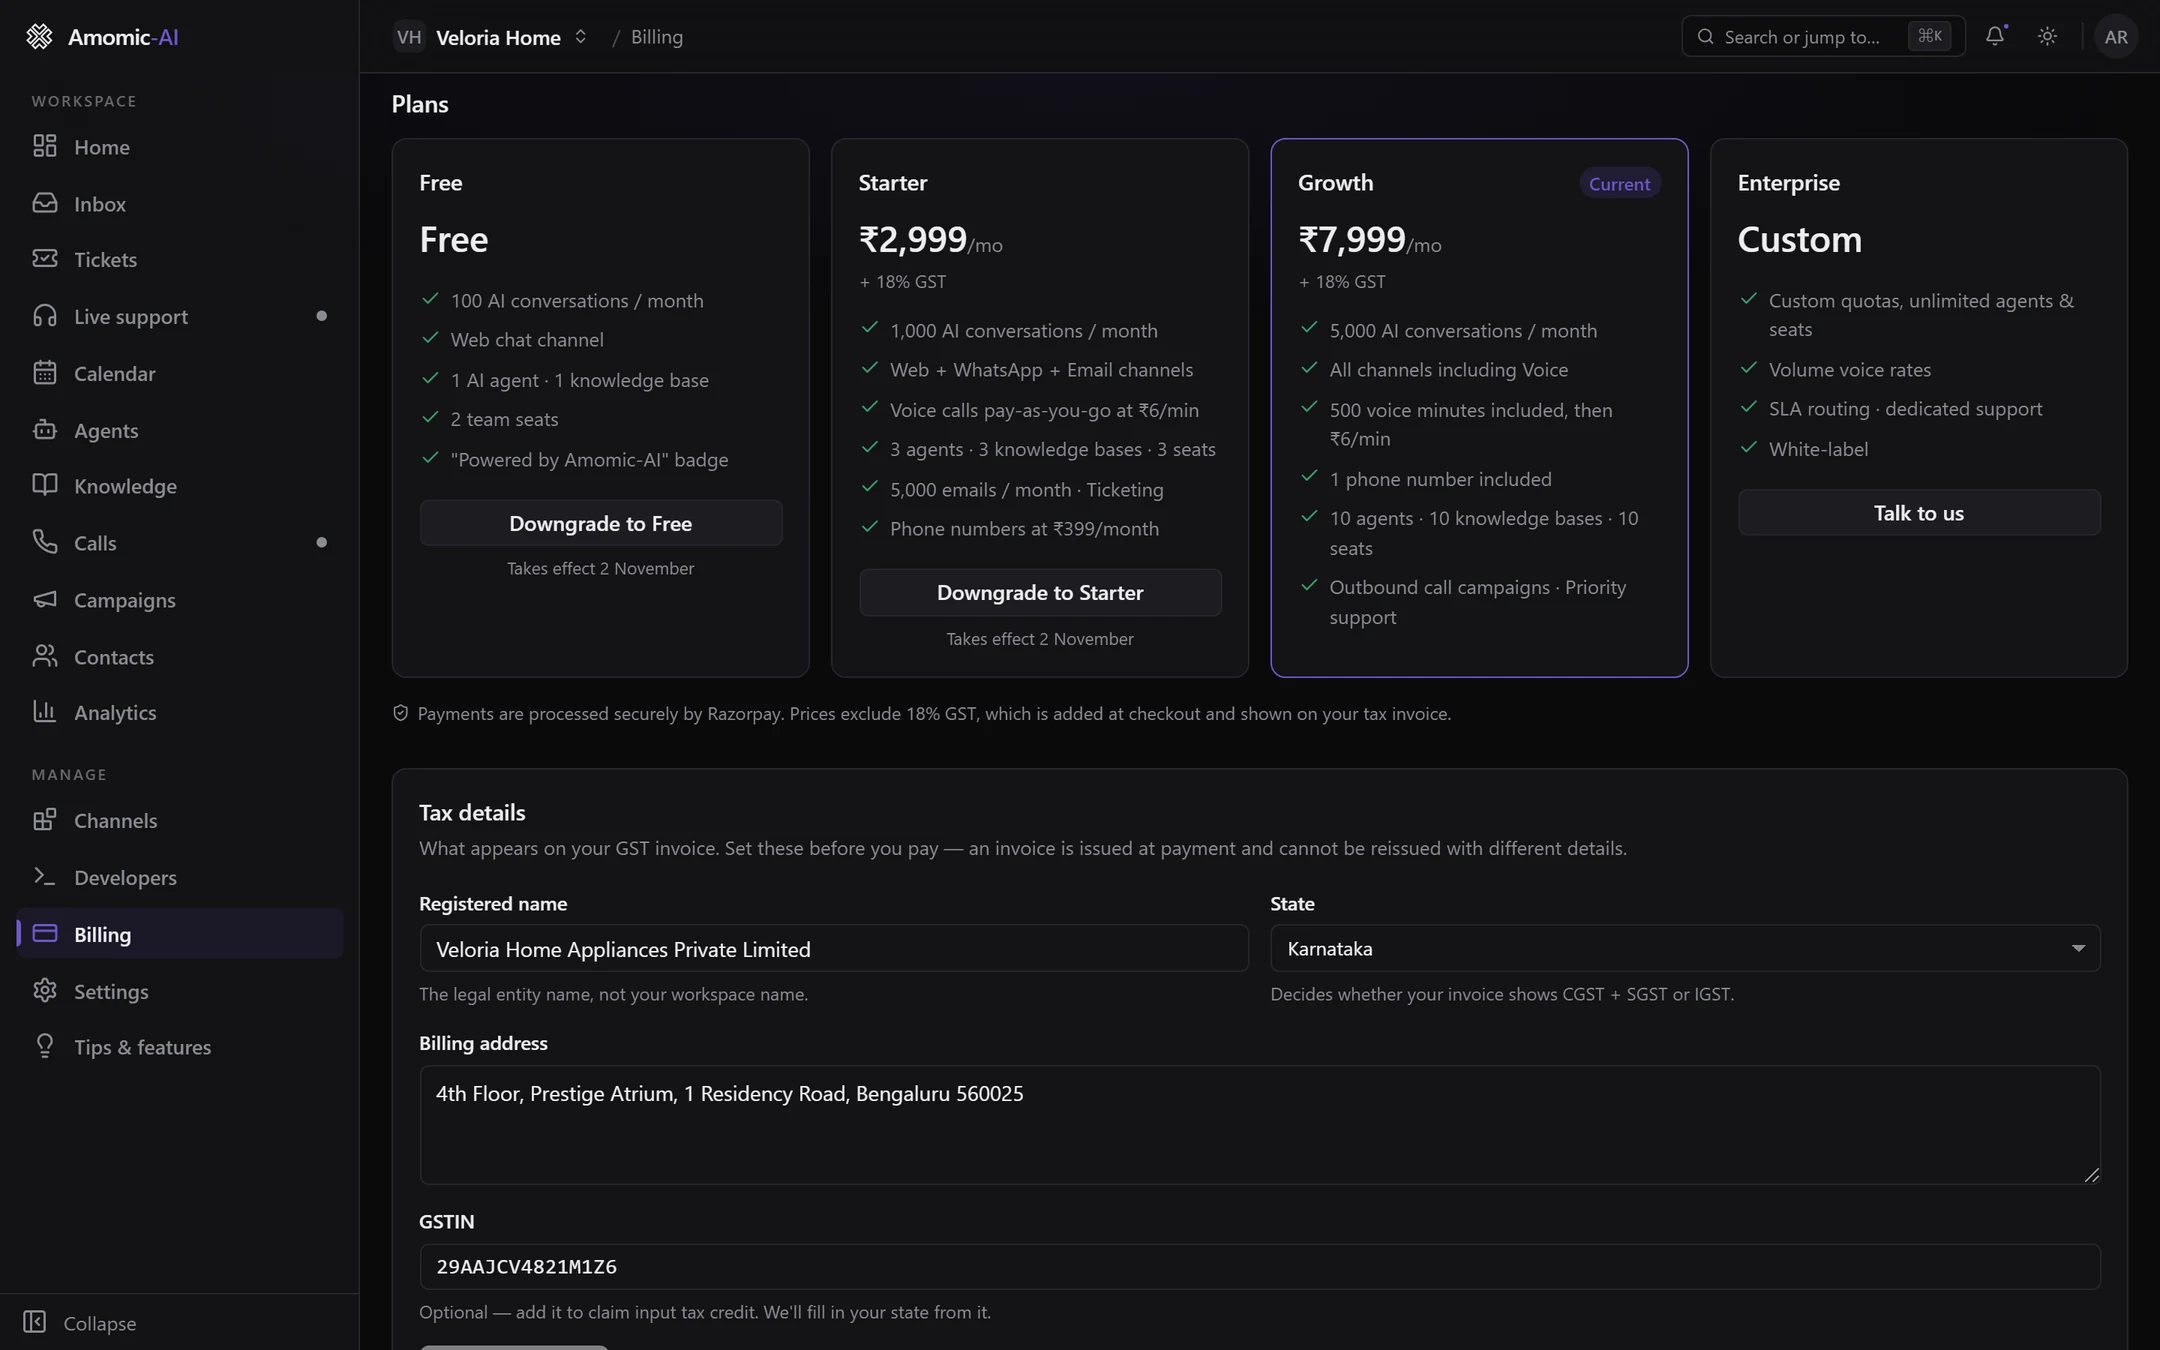
Task: Click Talk to us button
Action: 1919,513
